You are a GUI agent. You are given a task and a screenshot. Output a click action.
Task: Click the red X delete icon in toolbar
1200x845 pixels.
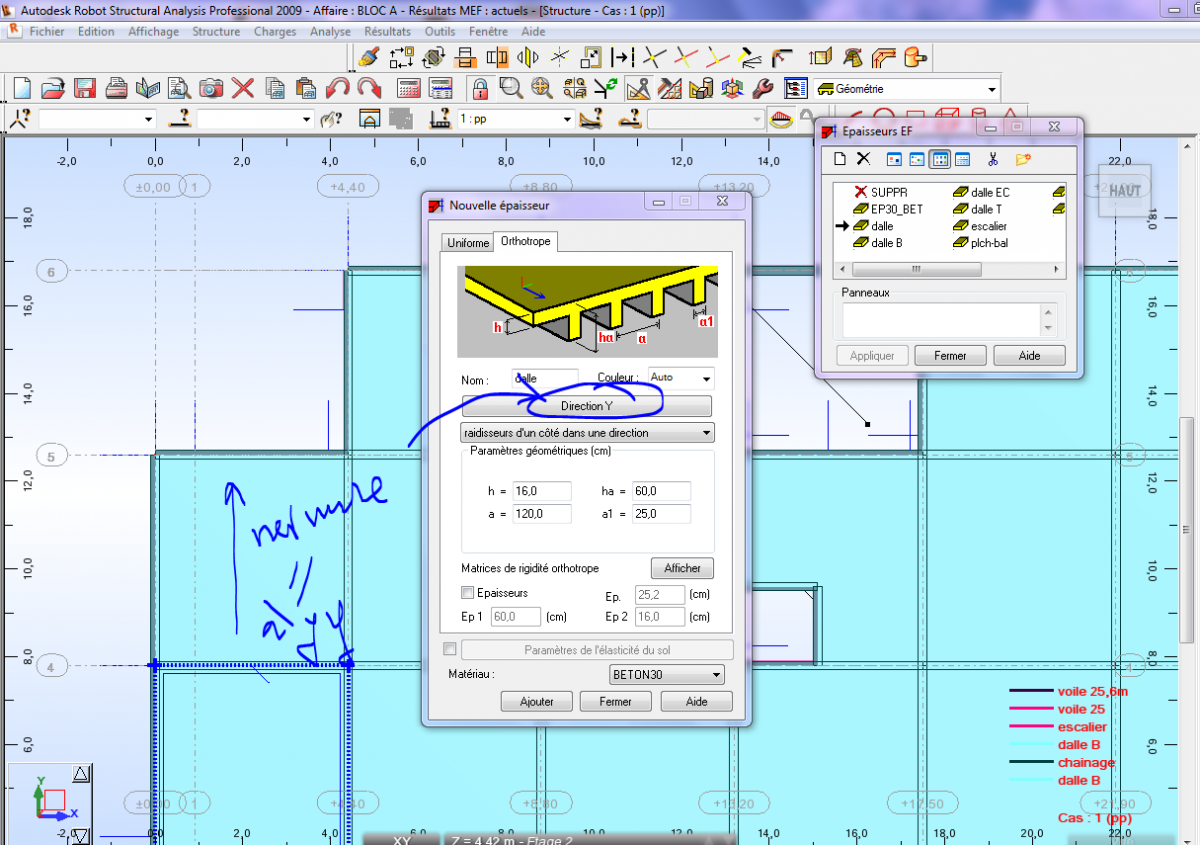point(243,88)
